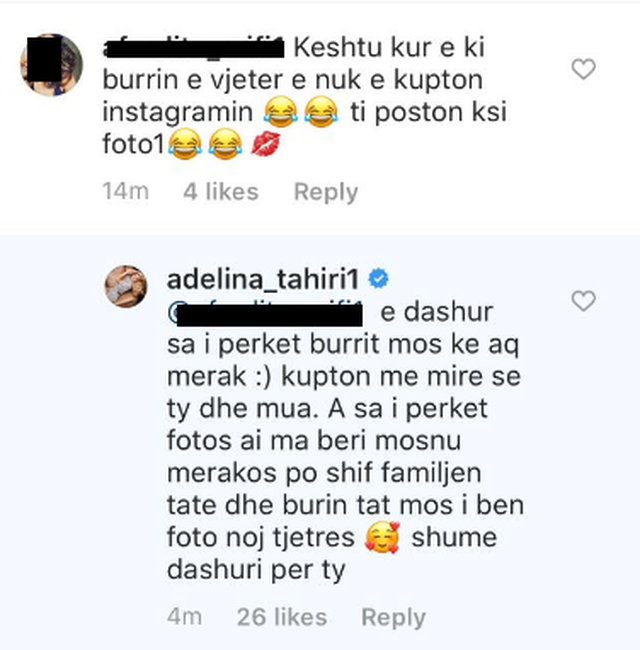The height and width of the screenshot is (650, 640).
Task: Click the 4m timestamp on reply
Action: point(184,617)
